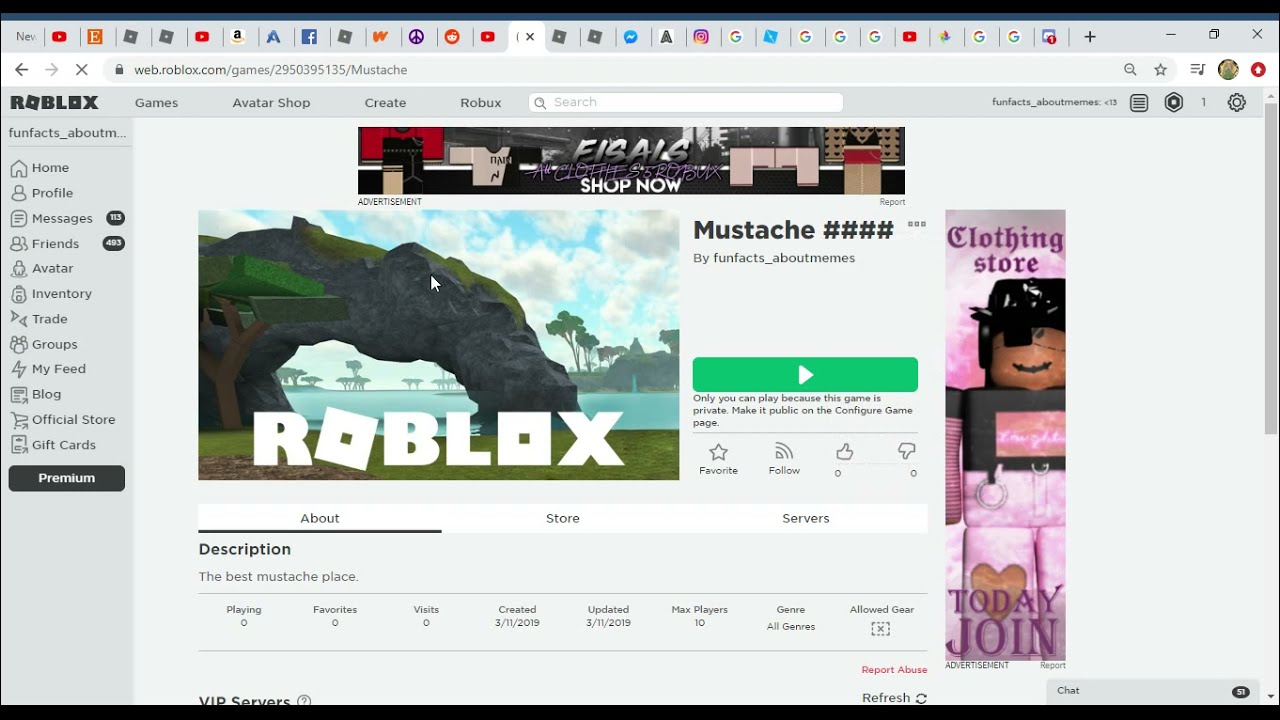Follow the Mustache game
The width and height of the screenshot is (1280, 720).
coord(784,459)
